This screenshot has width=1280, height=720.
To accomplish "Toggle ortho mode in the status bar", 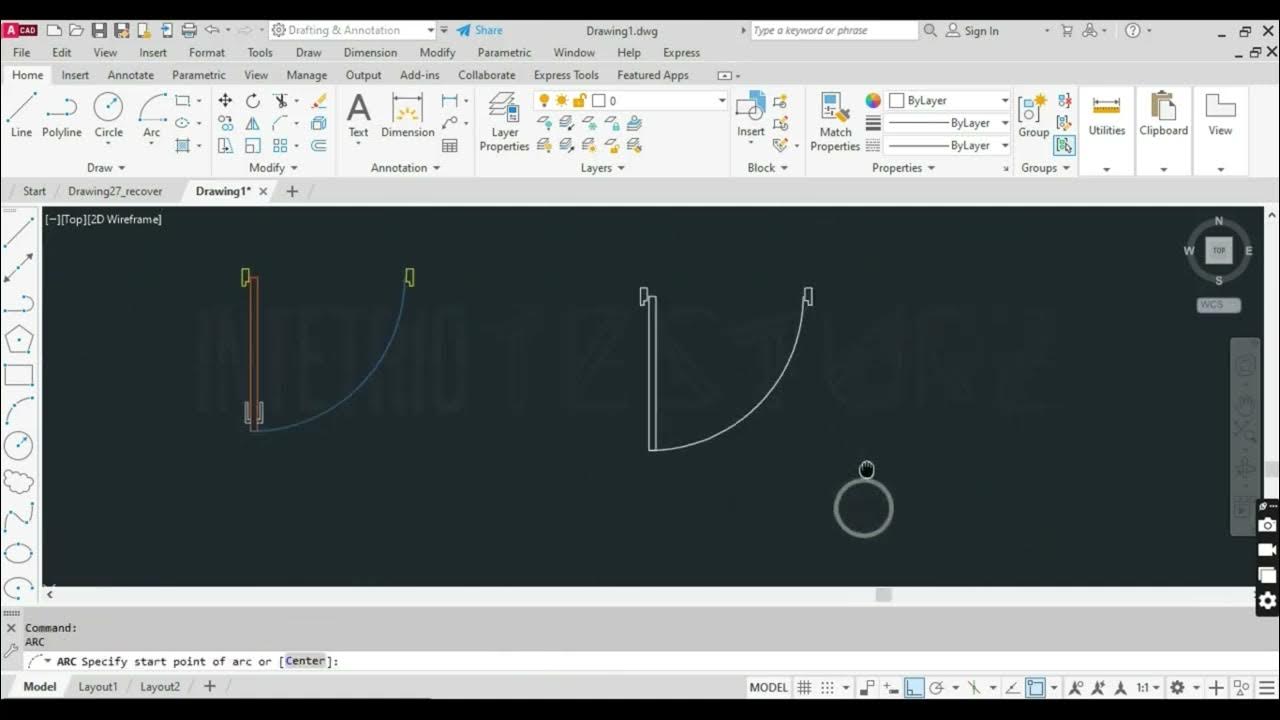I will (x=913, y=687).
